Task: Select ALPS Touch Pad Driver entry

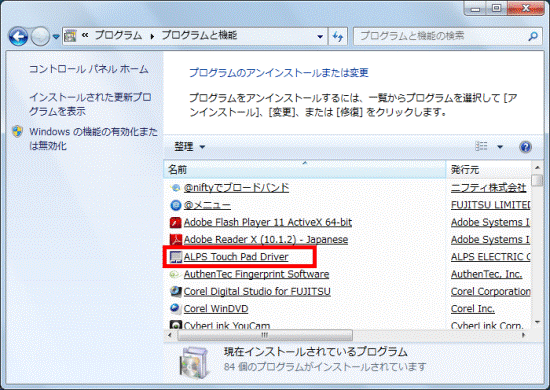Action: (236, 257)
